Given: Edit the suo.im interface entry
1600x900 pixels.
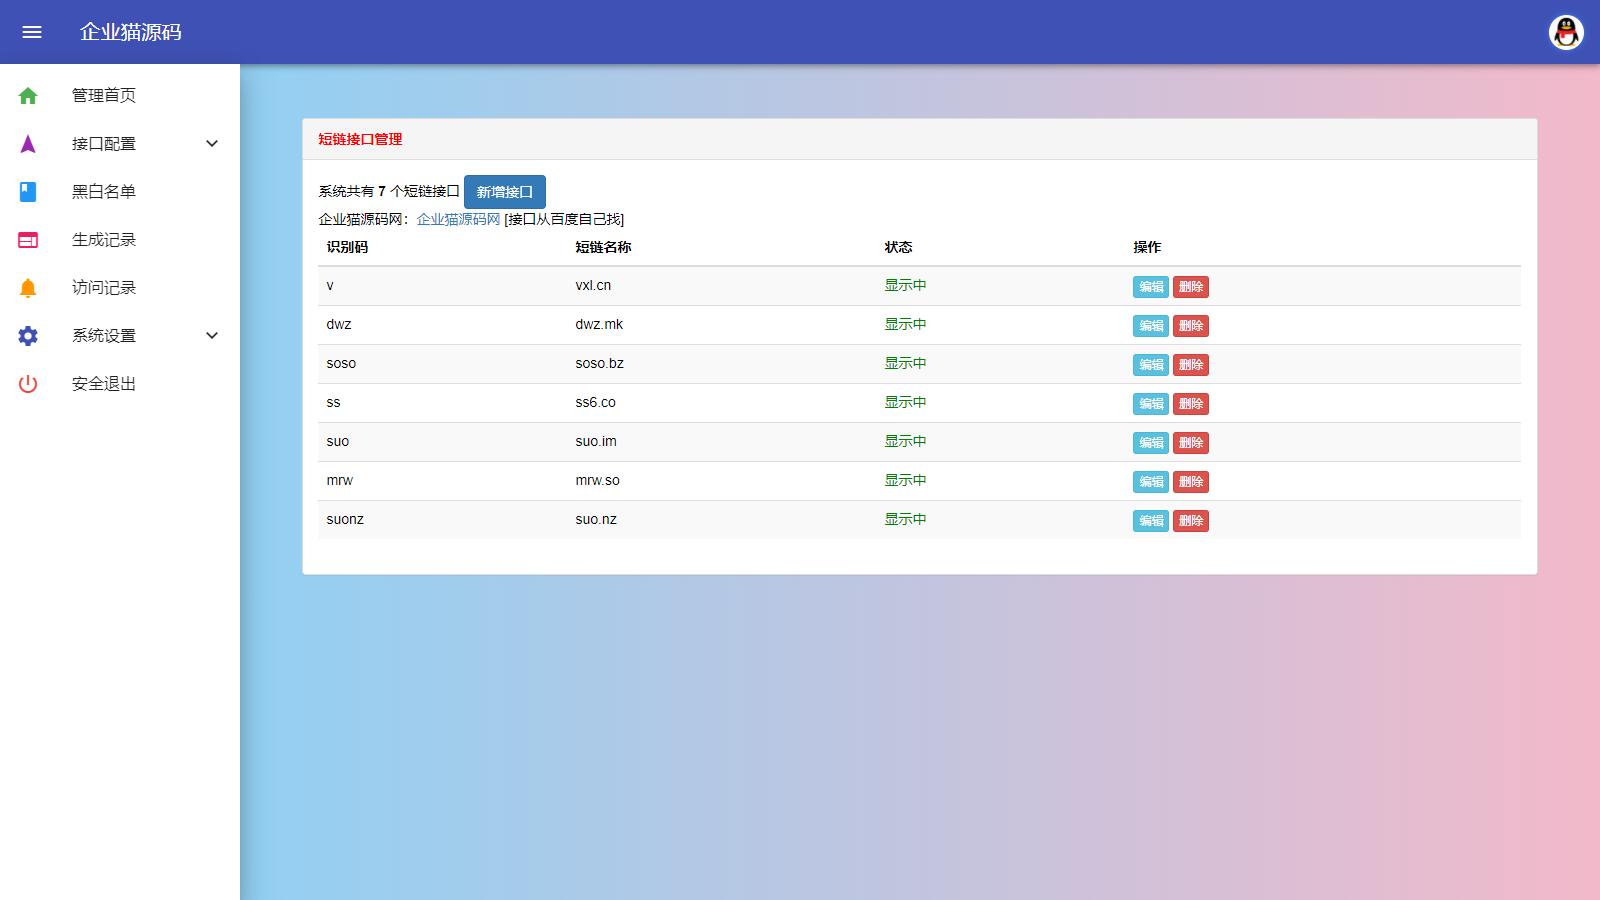Looking at the screenshot, I should (x=1150, y=443).
